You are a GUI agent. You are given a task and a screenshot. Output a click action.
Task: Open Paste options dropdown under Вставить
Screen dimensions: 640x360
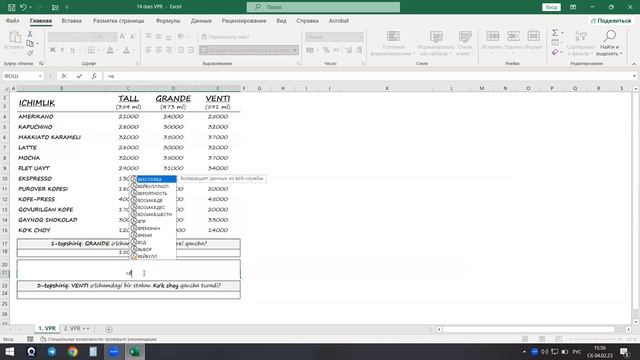pyautogui.click(x=14, y=52)
